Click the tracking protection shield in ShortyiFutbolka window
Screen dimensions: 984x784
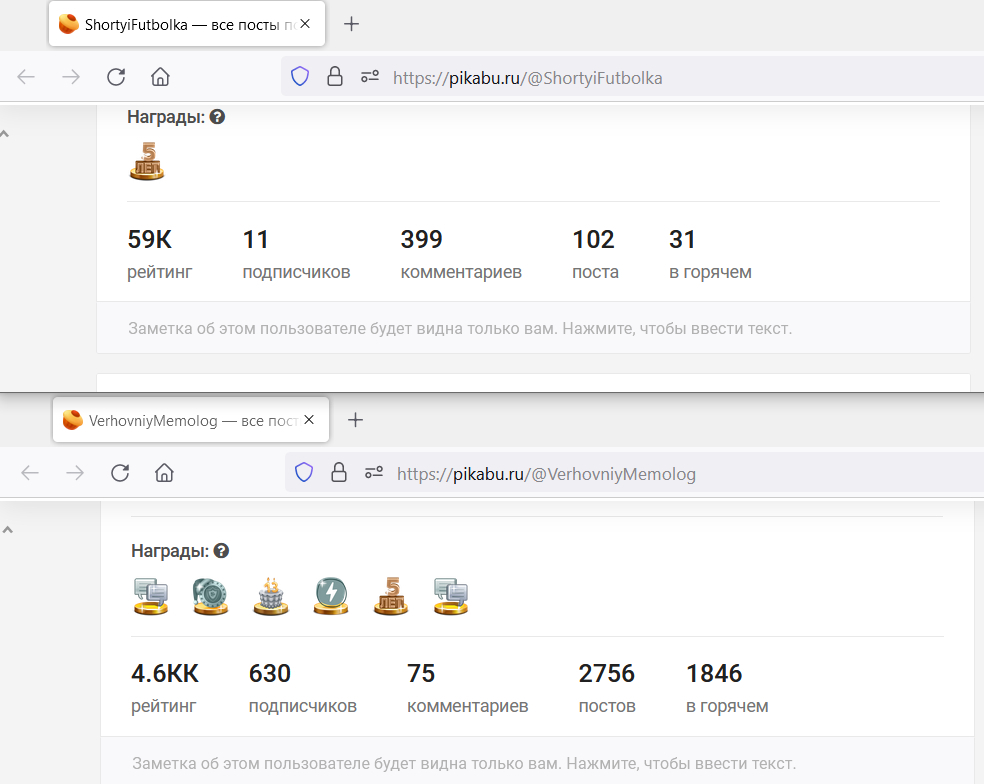pyautogui.click(x=300, y=77)
